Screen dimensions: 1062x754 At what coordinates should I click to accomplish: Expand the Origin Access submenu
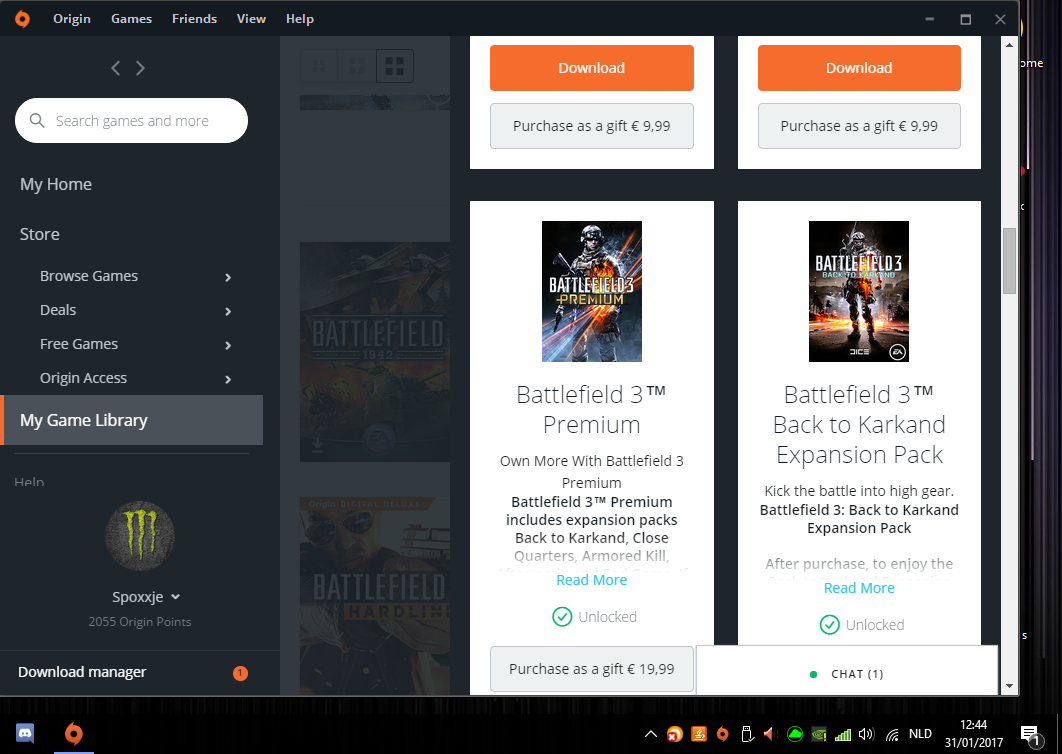coord(228,379)
